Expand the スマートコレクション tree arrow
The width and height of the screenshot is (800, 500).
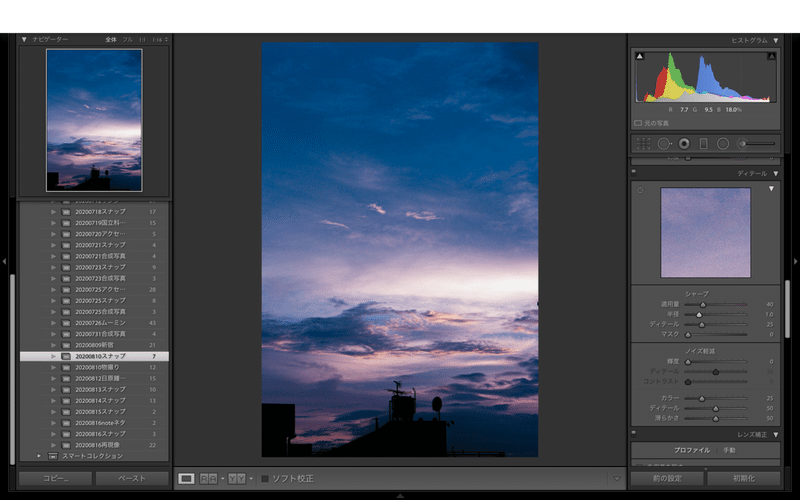point(39,456)
